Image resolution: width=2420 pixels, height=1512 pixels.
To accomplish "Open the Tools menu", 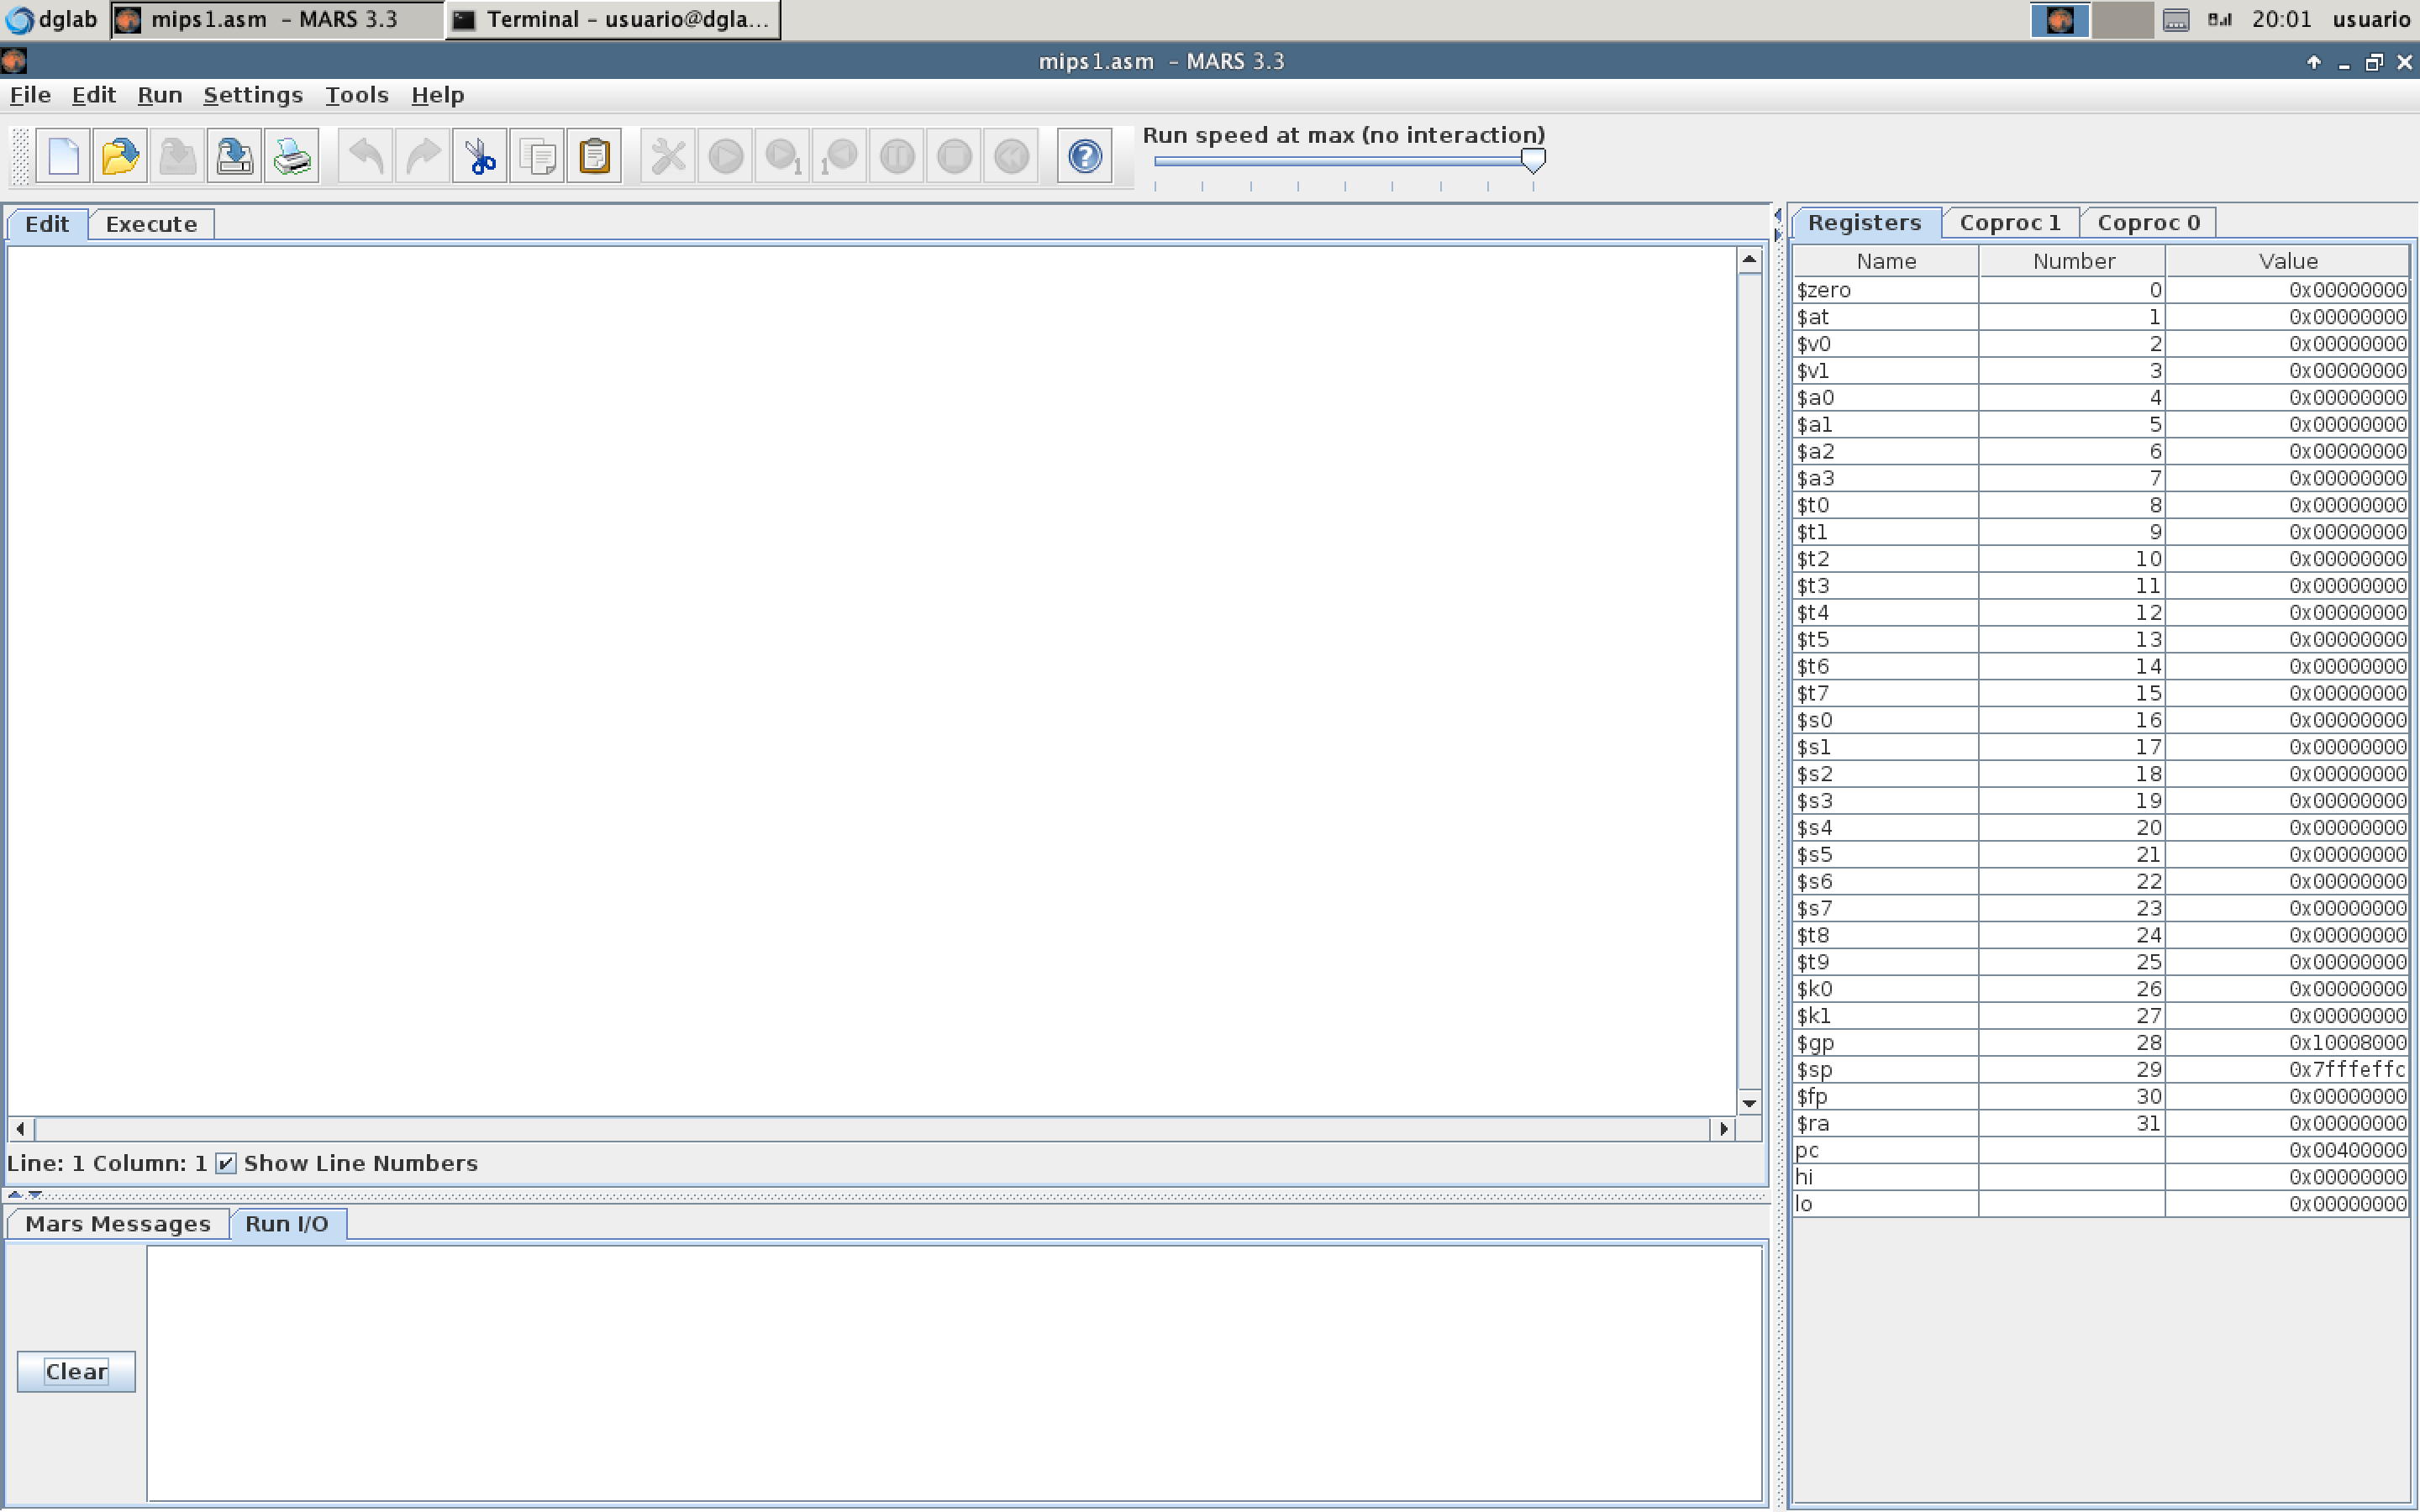I will tap(356, 95).
